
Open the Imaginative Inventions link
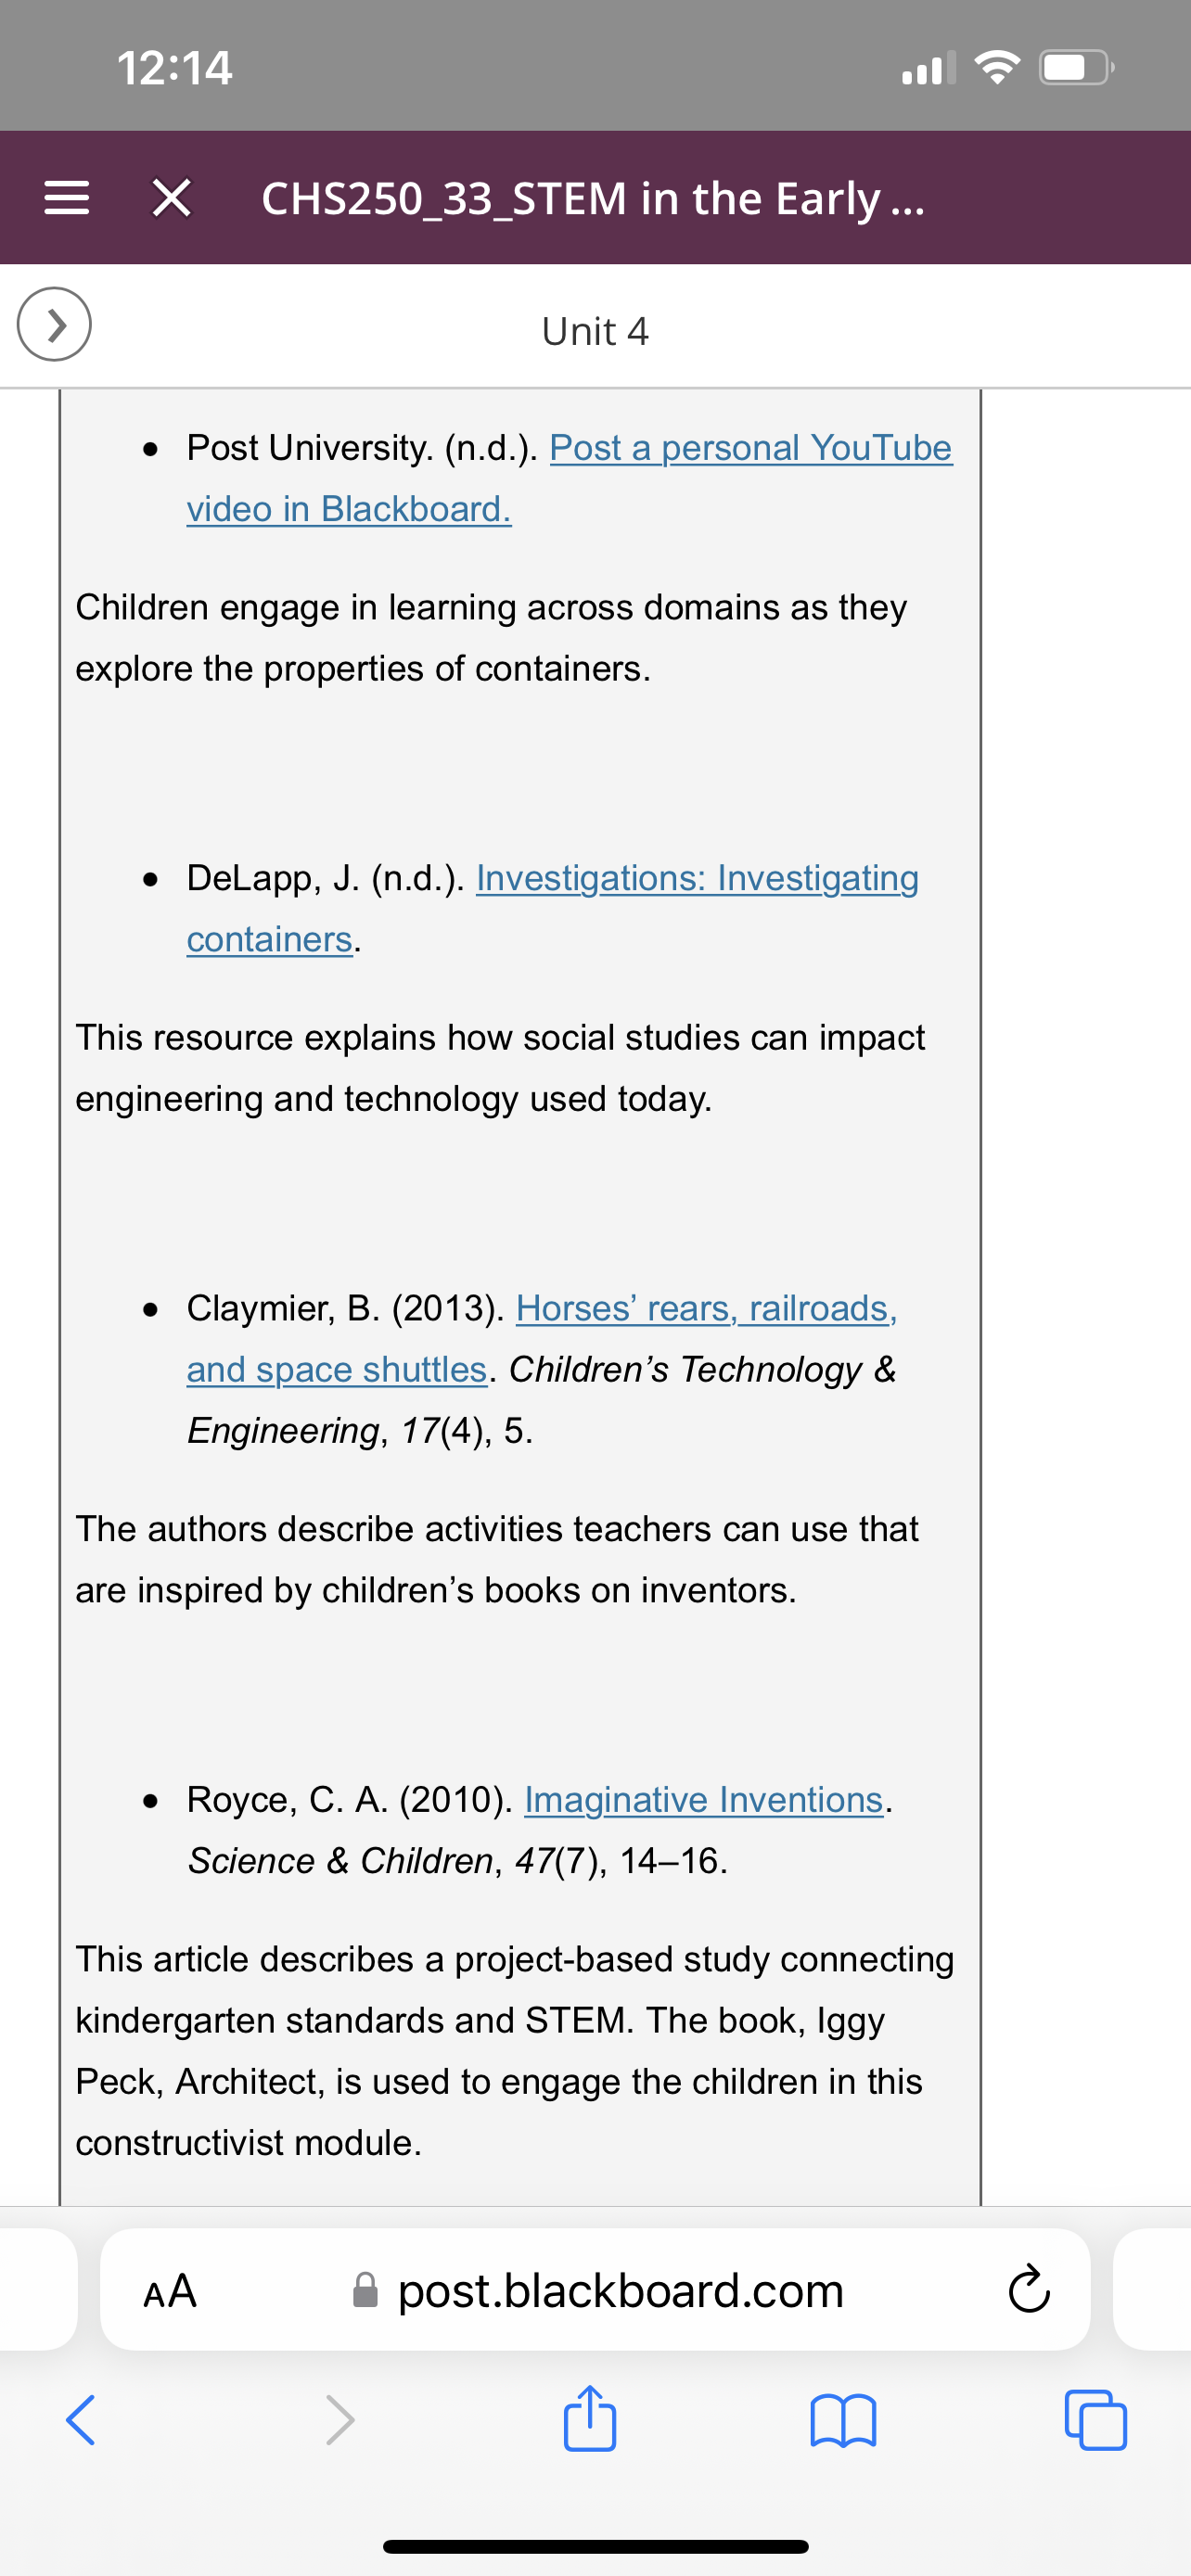[x=704, y=1799]
